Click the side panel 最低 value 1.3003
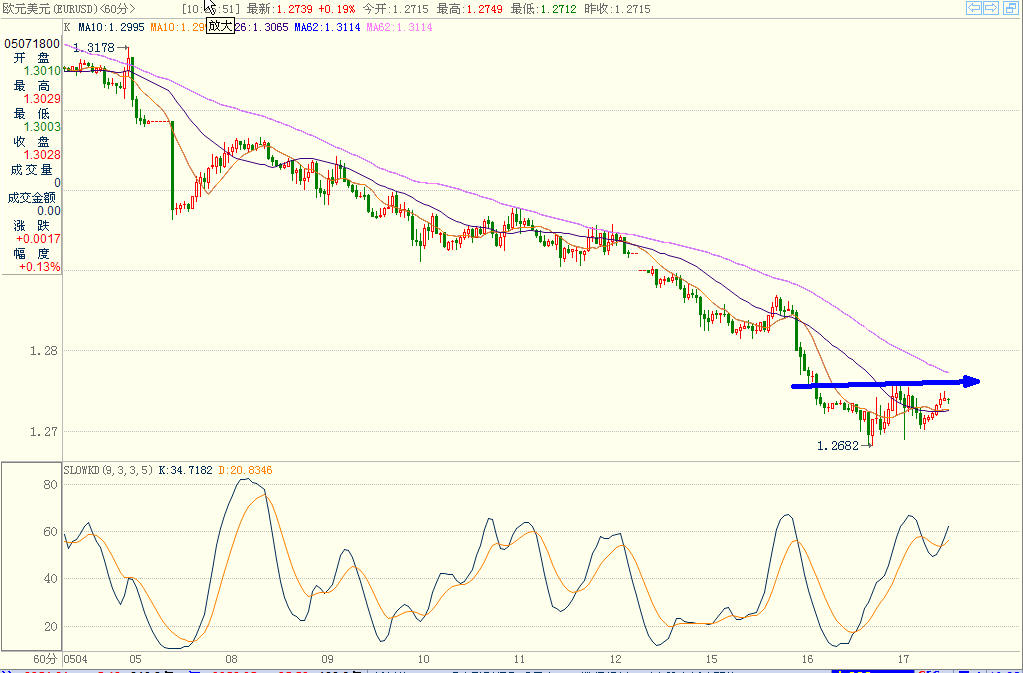Viewport: 1023px width, 673px height. click(42, 127)
